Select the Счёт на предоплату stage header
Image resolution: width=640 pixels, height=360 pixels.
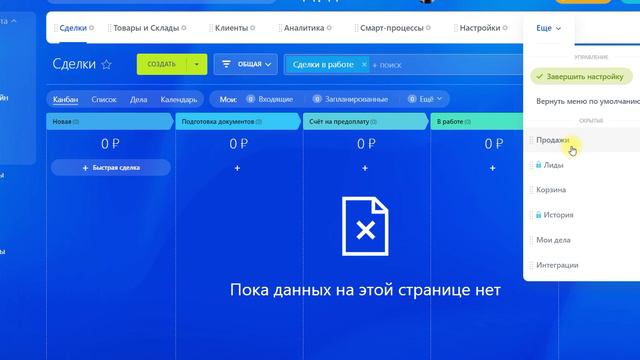365,122
